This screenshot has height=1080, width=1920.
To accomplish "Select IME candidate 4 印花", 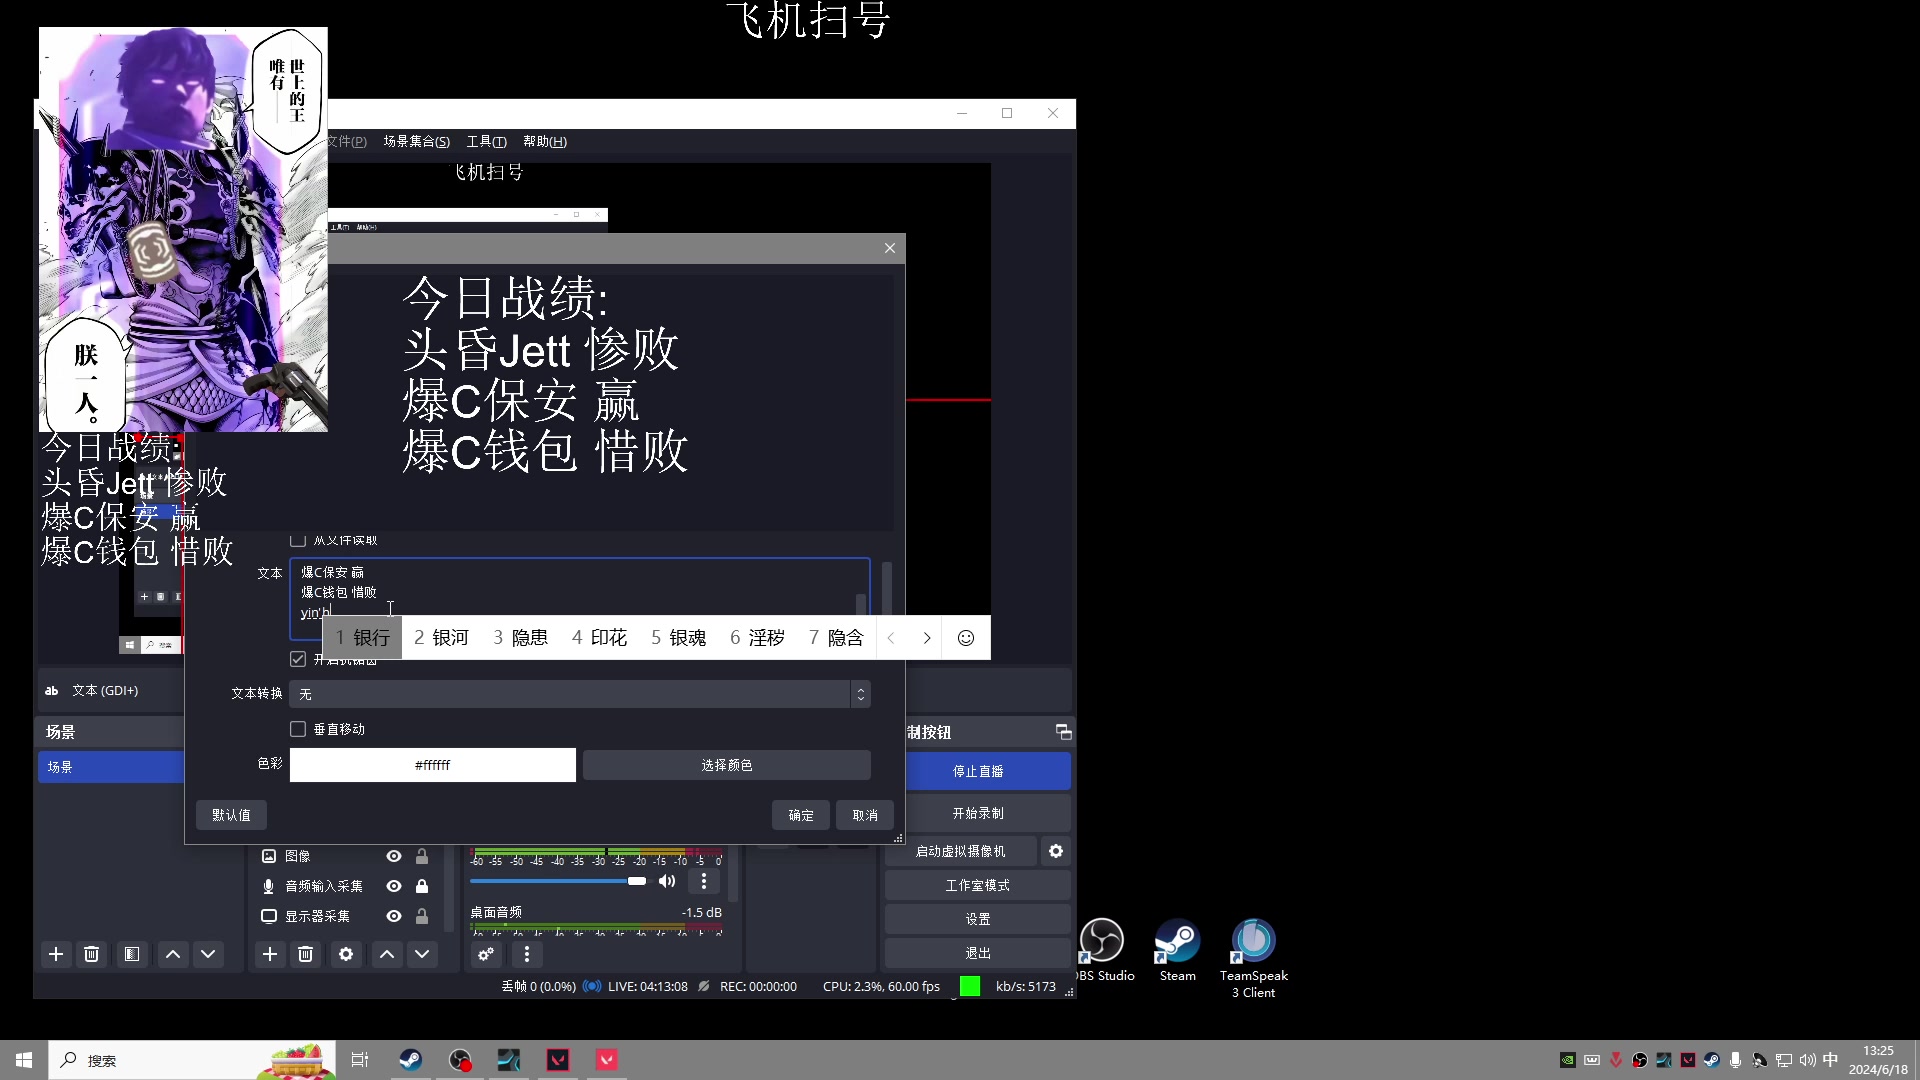I will pyautogui.click(x=600, y=638).
